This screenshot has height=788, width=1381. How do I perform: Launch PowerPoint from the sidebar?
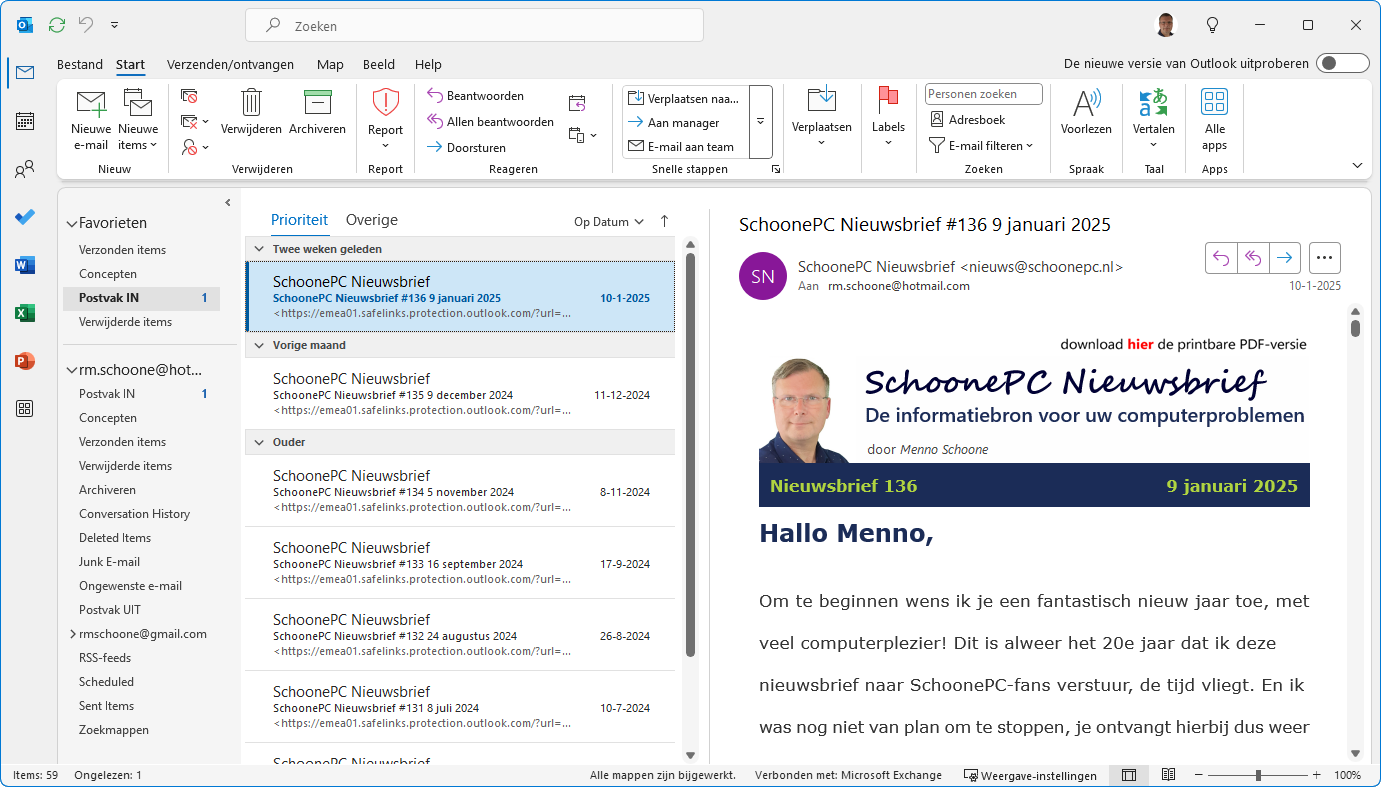[x=25, y=361]
